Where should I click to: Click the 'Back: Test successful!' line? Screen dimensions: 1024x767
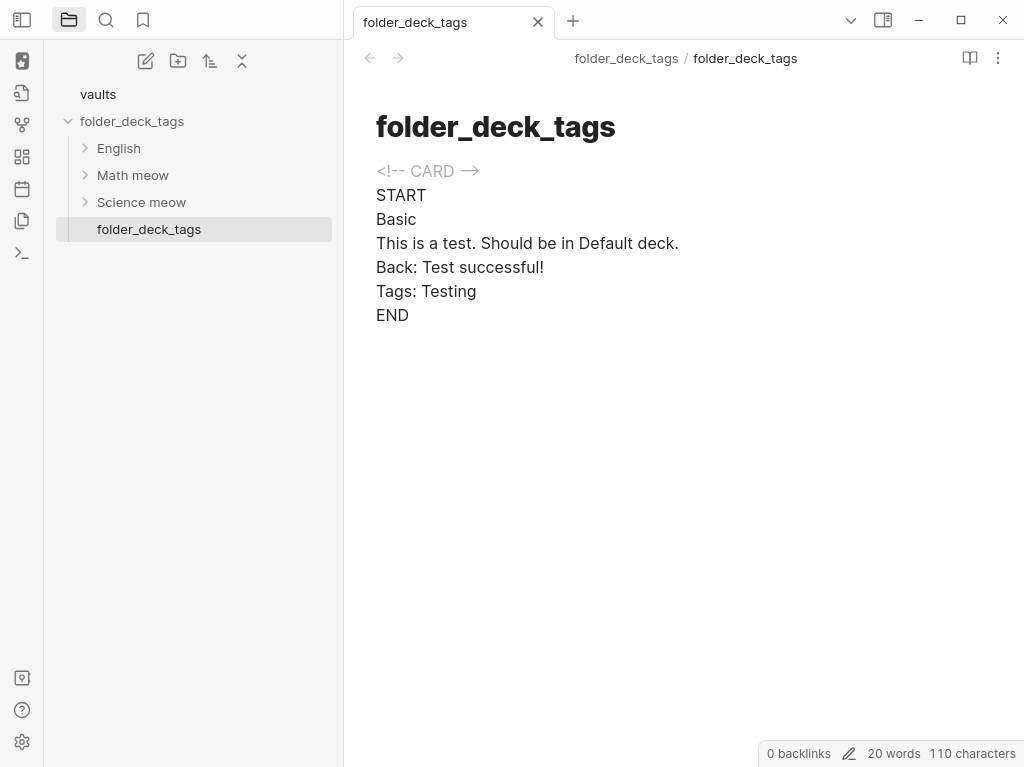[460, 267]
